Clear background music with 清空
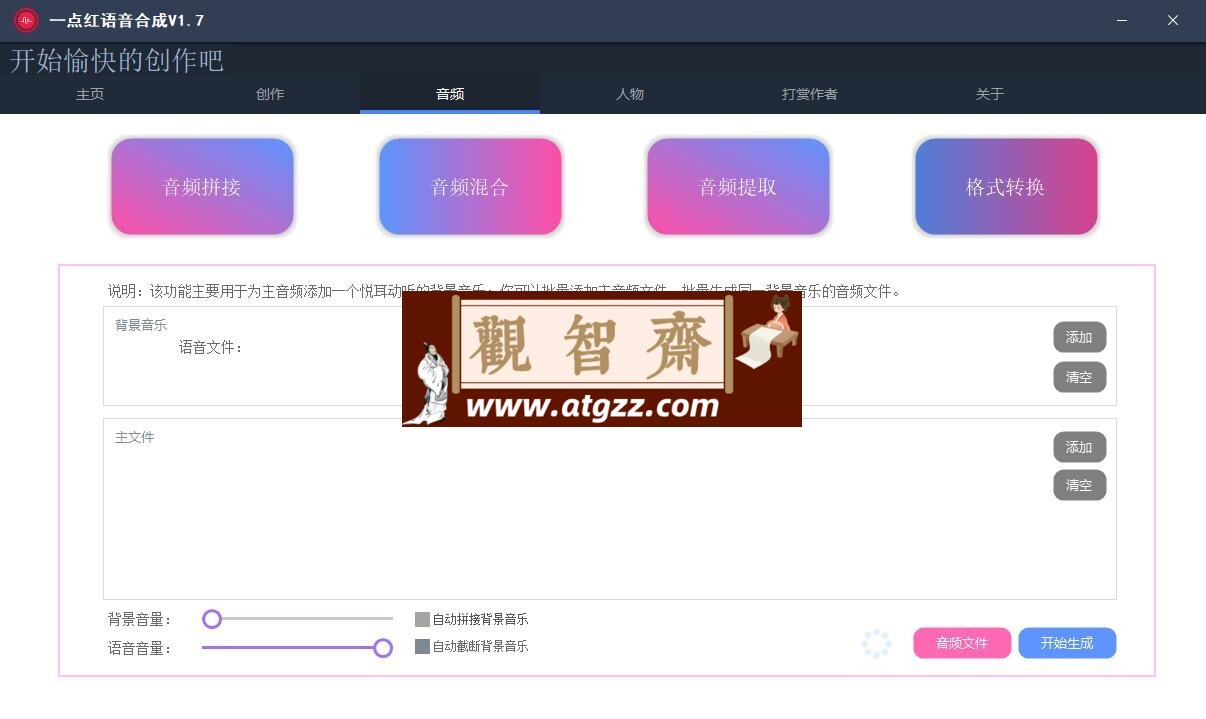 coord(1079,377)
